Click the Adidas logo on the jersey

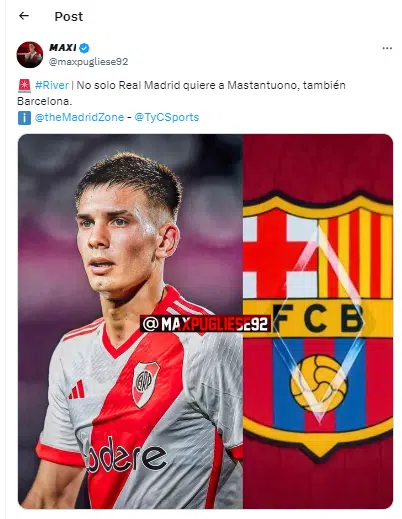[77, 389]
